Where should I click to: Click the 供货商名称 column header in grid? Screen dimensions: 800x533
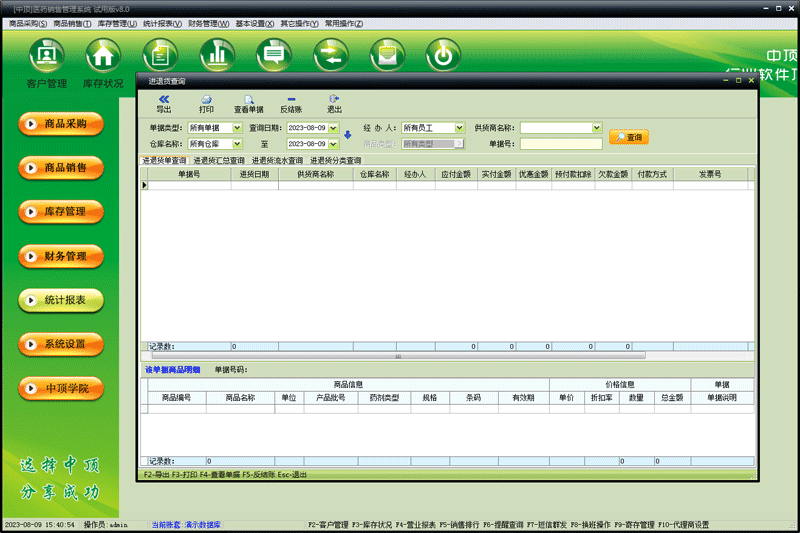pos(315,174)
